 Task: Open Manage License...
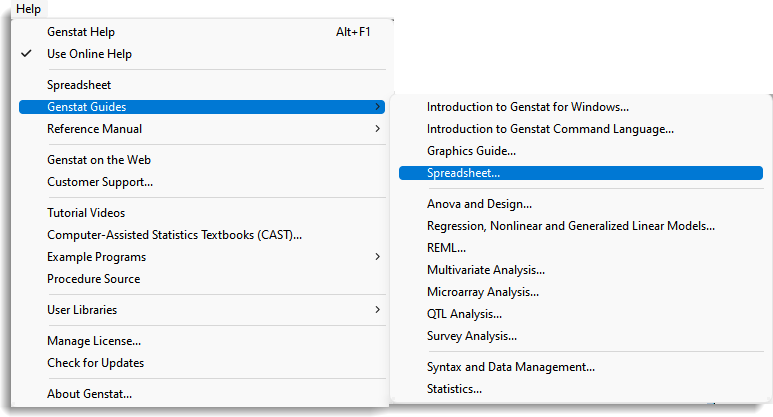pos(202,341)
